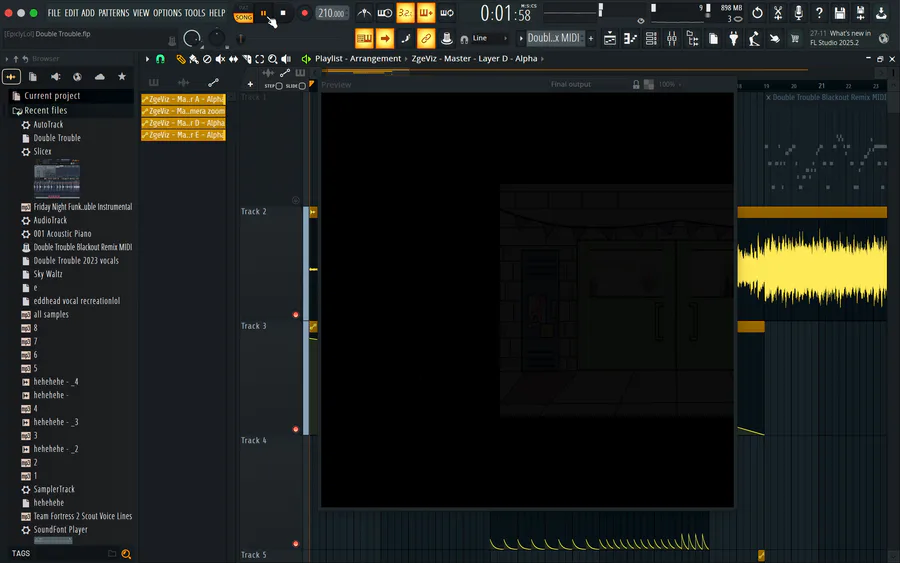This screenshot has width=900, height=563.
Task: Select ZgeViz camera zoom automation clip
Action: 183,111
